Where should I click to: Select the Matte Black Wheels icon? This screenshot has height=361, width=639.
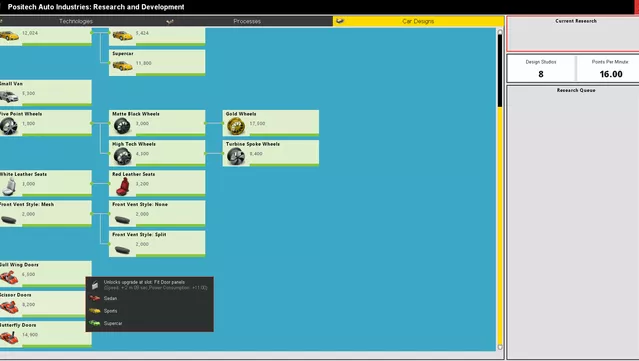click(122, 126)
